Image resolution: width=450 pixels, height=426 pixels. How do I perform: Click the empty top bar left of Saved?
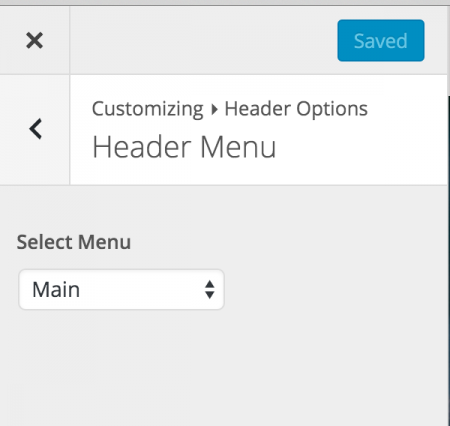click(x=203, y=40)
